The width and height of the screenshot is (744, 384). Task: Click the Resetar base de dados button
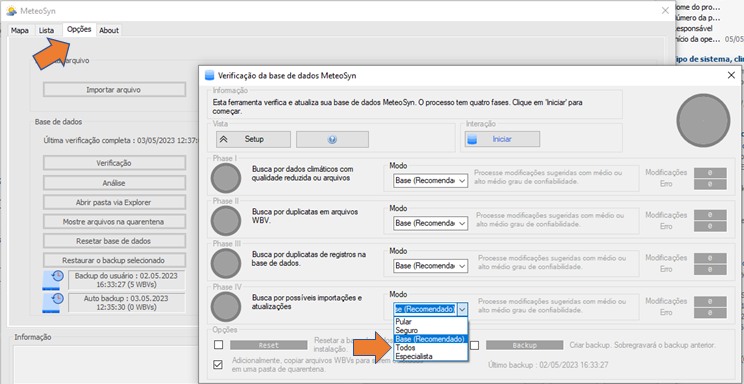pos(114,241)
